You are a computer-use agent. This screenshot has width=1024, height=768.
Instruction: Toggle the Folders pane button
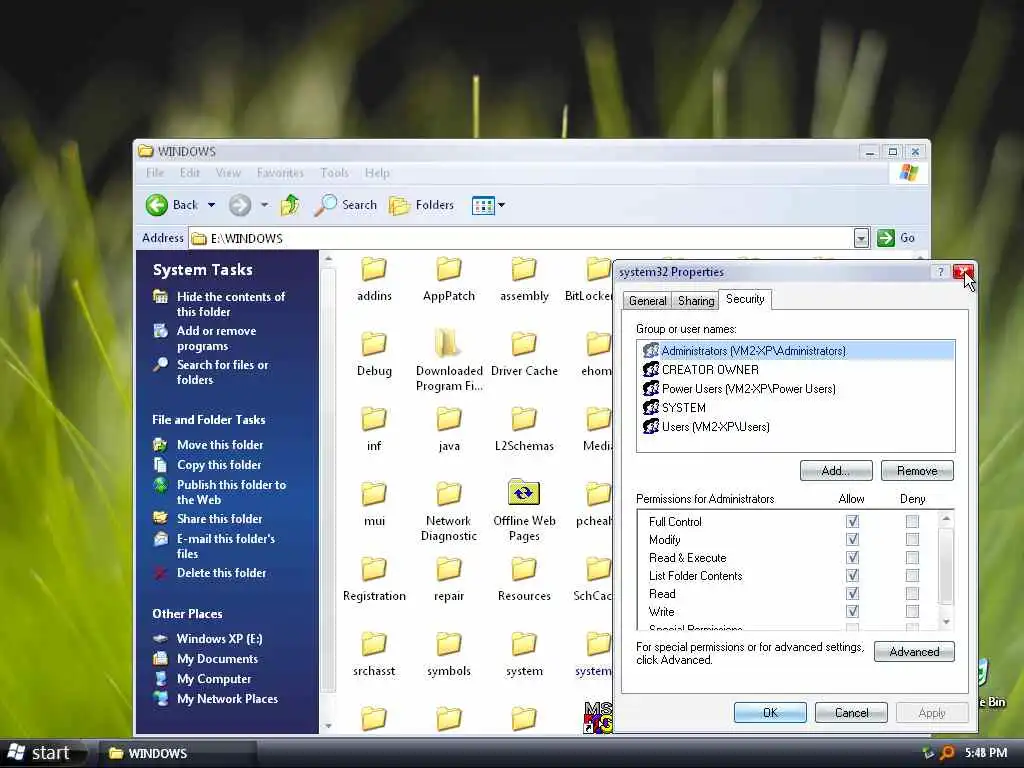[x=421, y=205]
